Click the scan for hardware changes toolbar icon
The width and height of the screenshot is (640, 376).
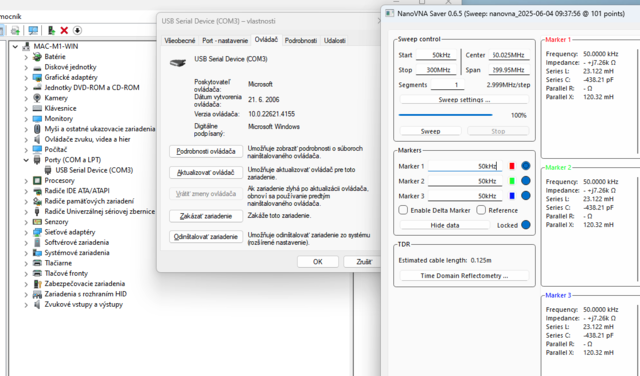click(33, 30)
